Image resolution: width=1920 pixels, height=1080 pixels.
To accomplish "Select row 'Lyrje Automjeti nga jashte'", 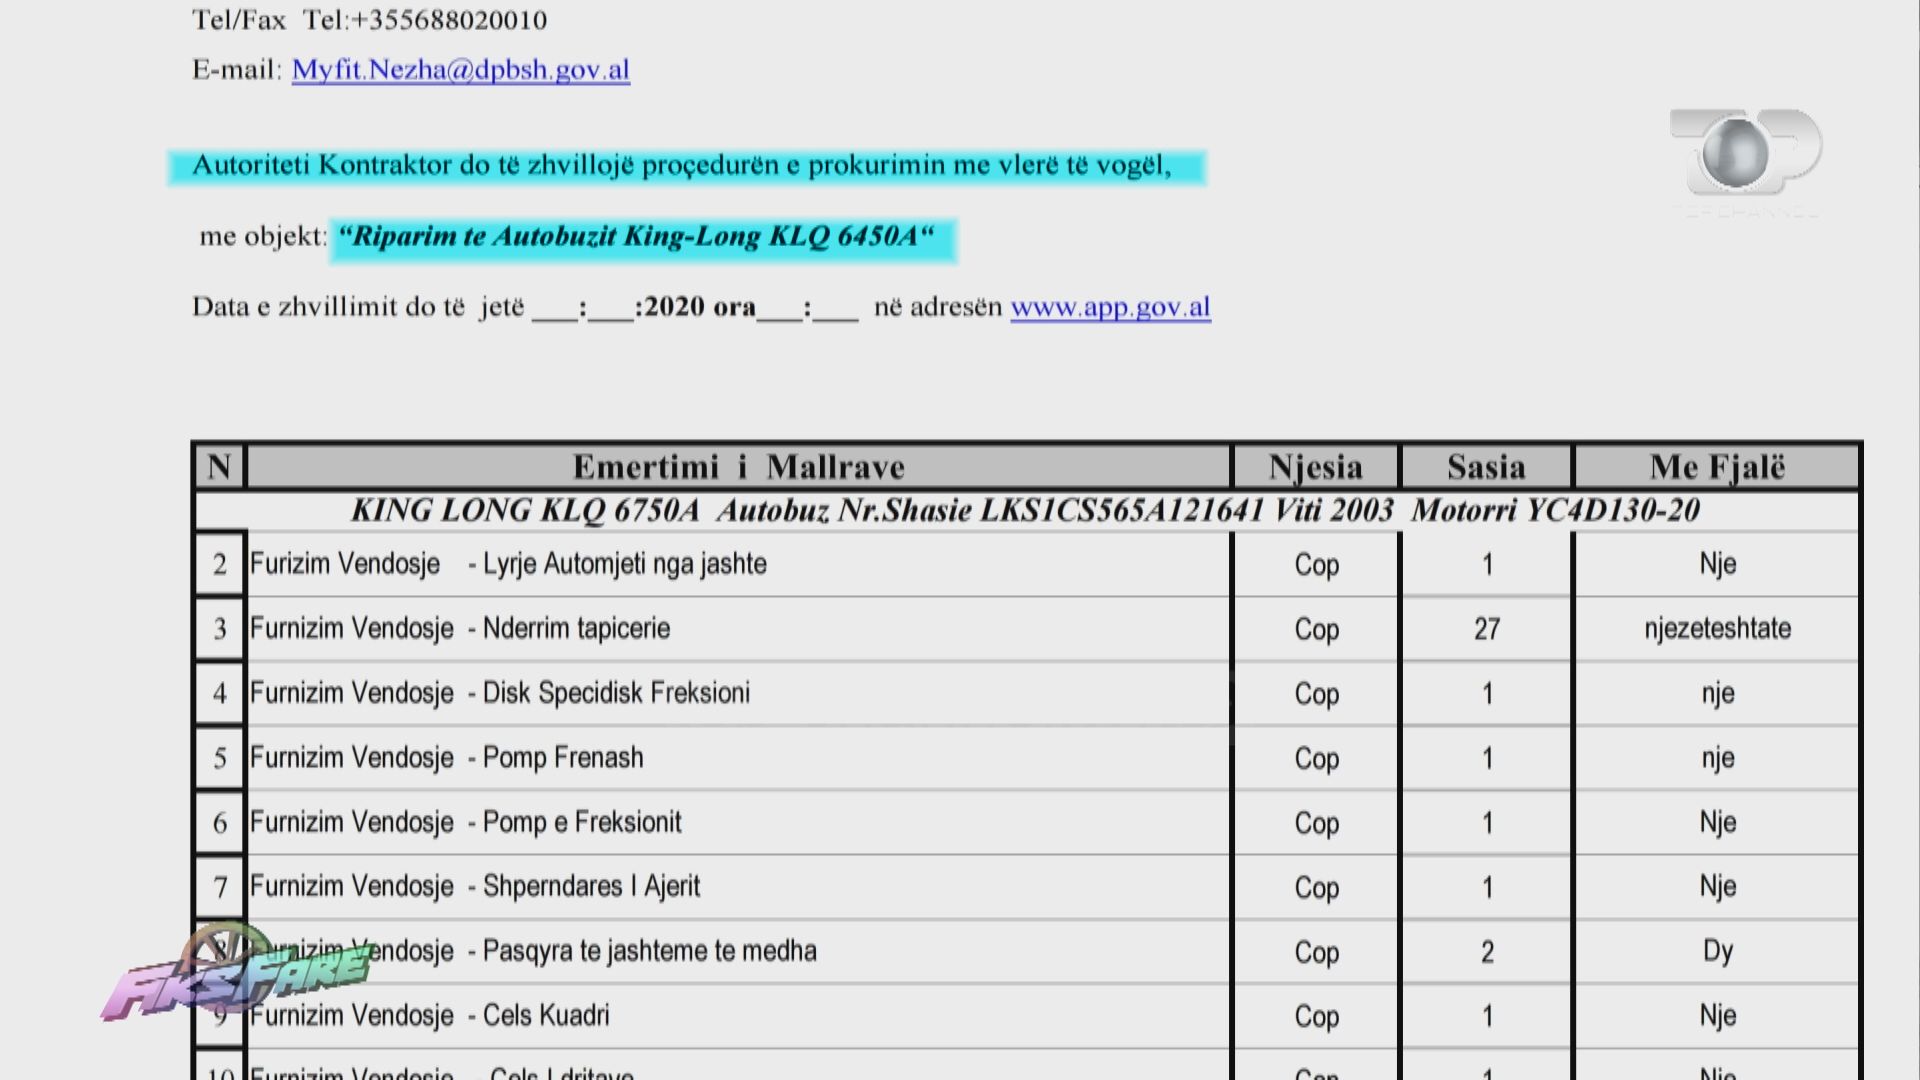I will tap(1026, 565).
